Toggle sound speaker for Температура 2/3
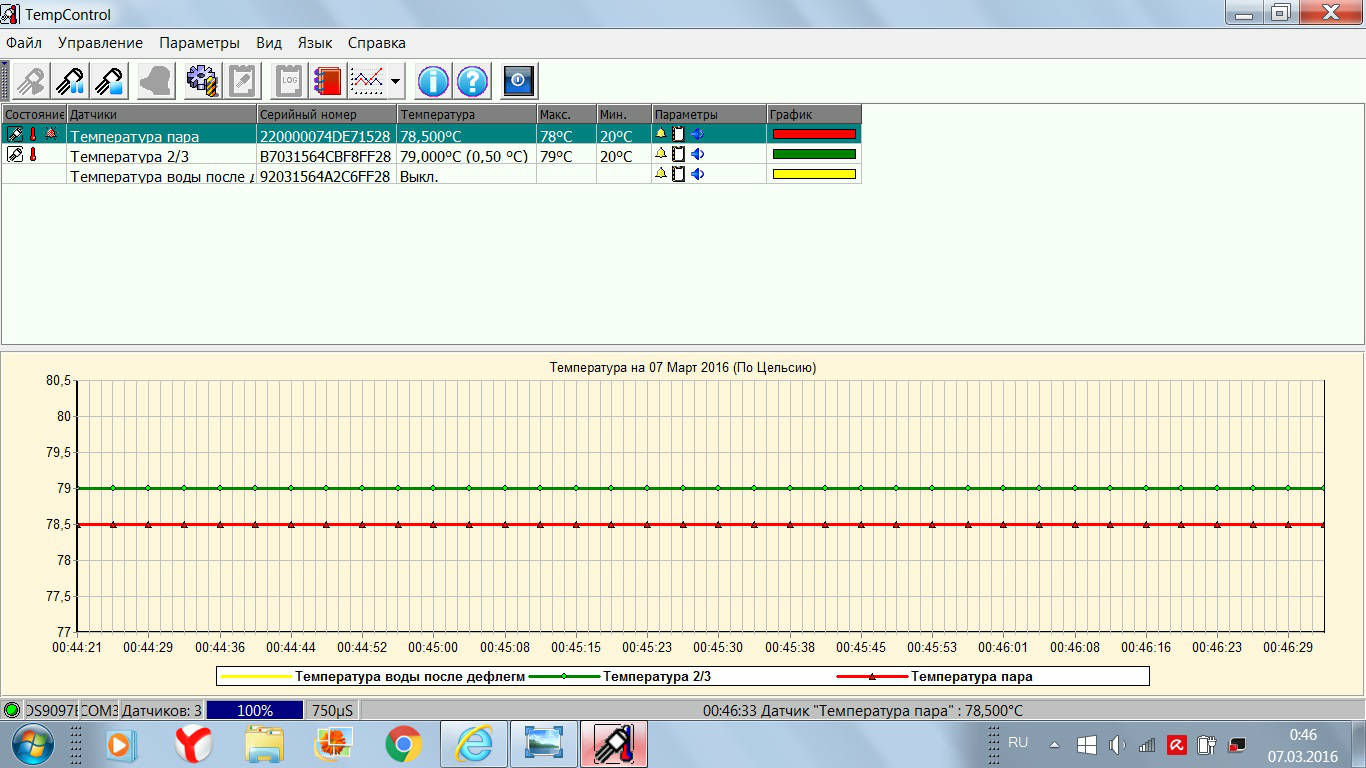 698,154
